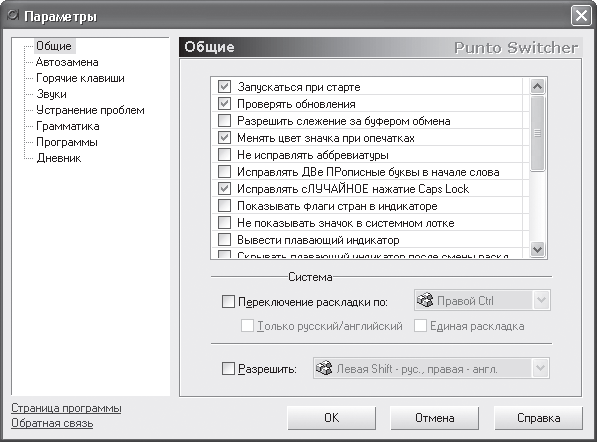Open the Правой Ctrl dropdown arrow
Image resolution: width=597 pixels, height=442 pixels.
pos(541,300)
